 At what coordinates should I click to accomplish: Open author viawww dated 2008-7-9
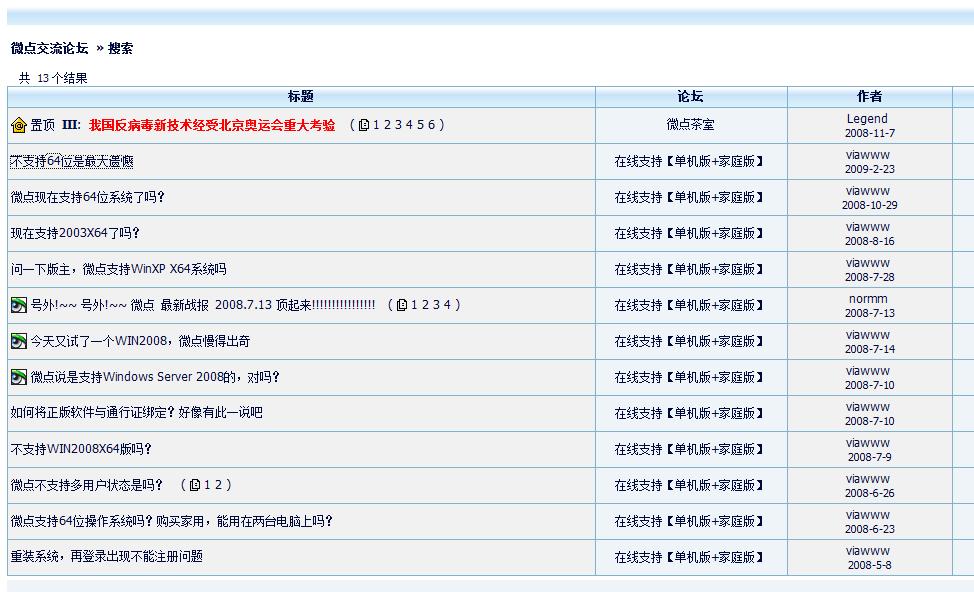868,443
